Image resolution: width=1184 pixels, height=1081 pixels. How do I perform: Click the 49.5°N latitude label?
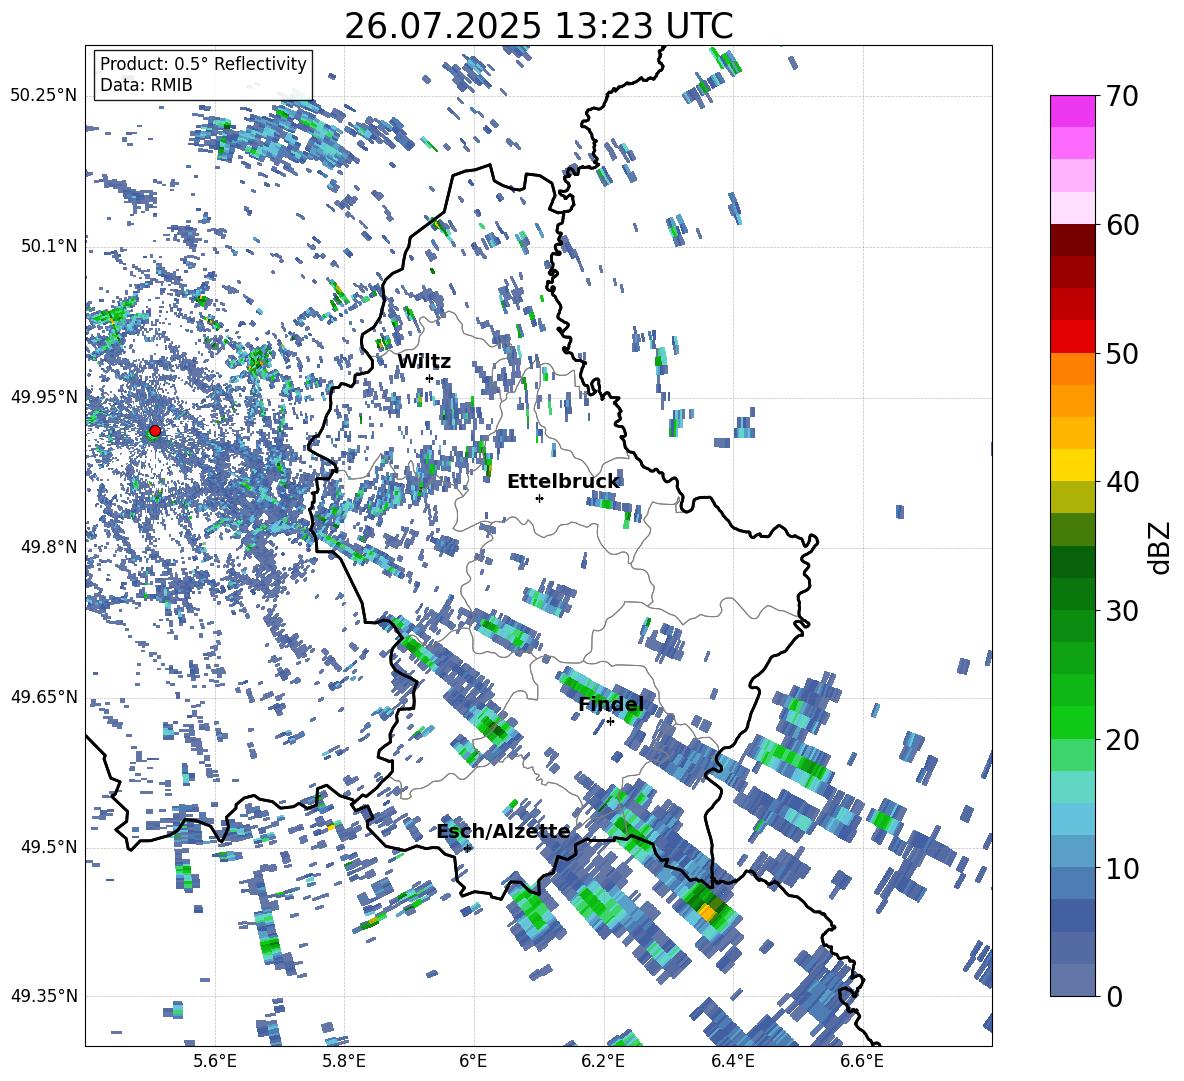49,847
